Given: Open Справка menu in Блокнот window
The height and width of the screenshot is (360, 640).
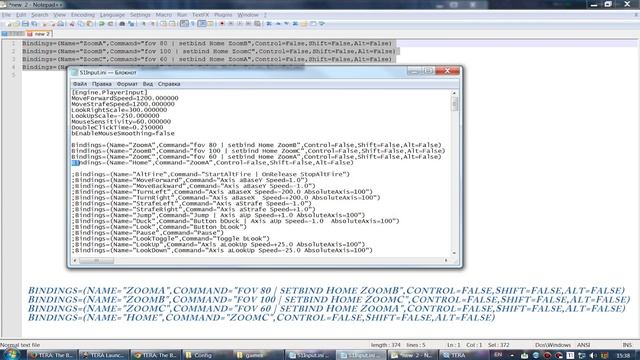Looking at the screenshot, I should click(169, 84).
